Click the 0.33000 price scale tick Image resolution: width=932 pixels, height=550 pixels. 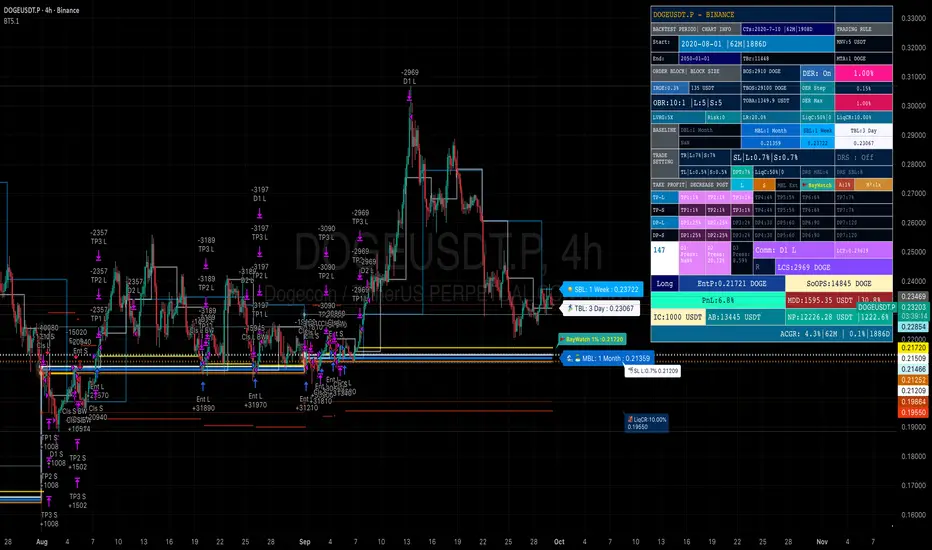(x=913, y=18)
